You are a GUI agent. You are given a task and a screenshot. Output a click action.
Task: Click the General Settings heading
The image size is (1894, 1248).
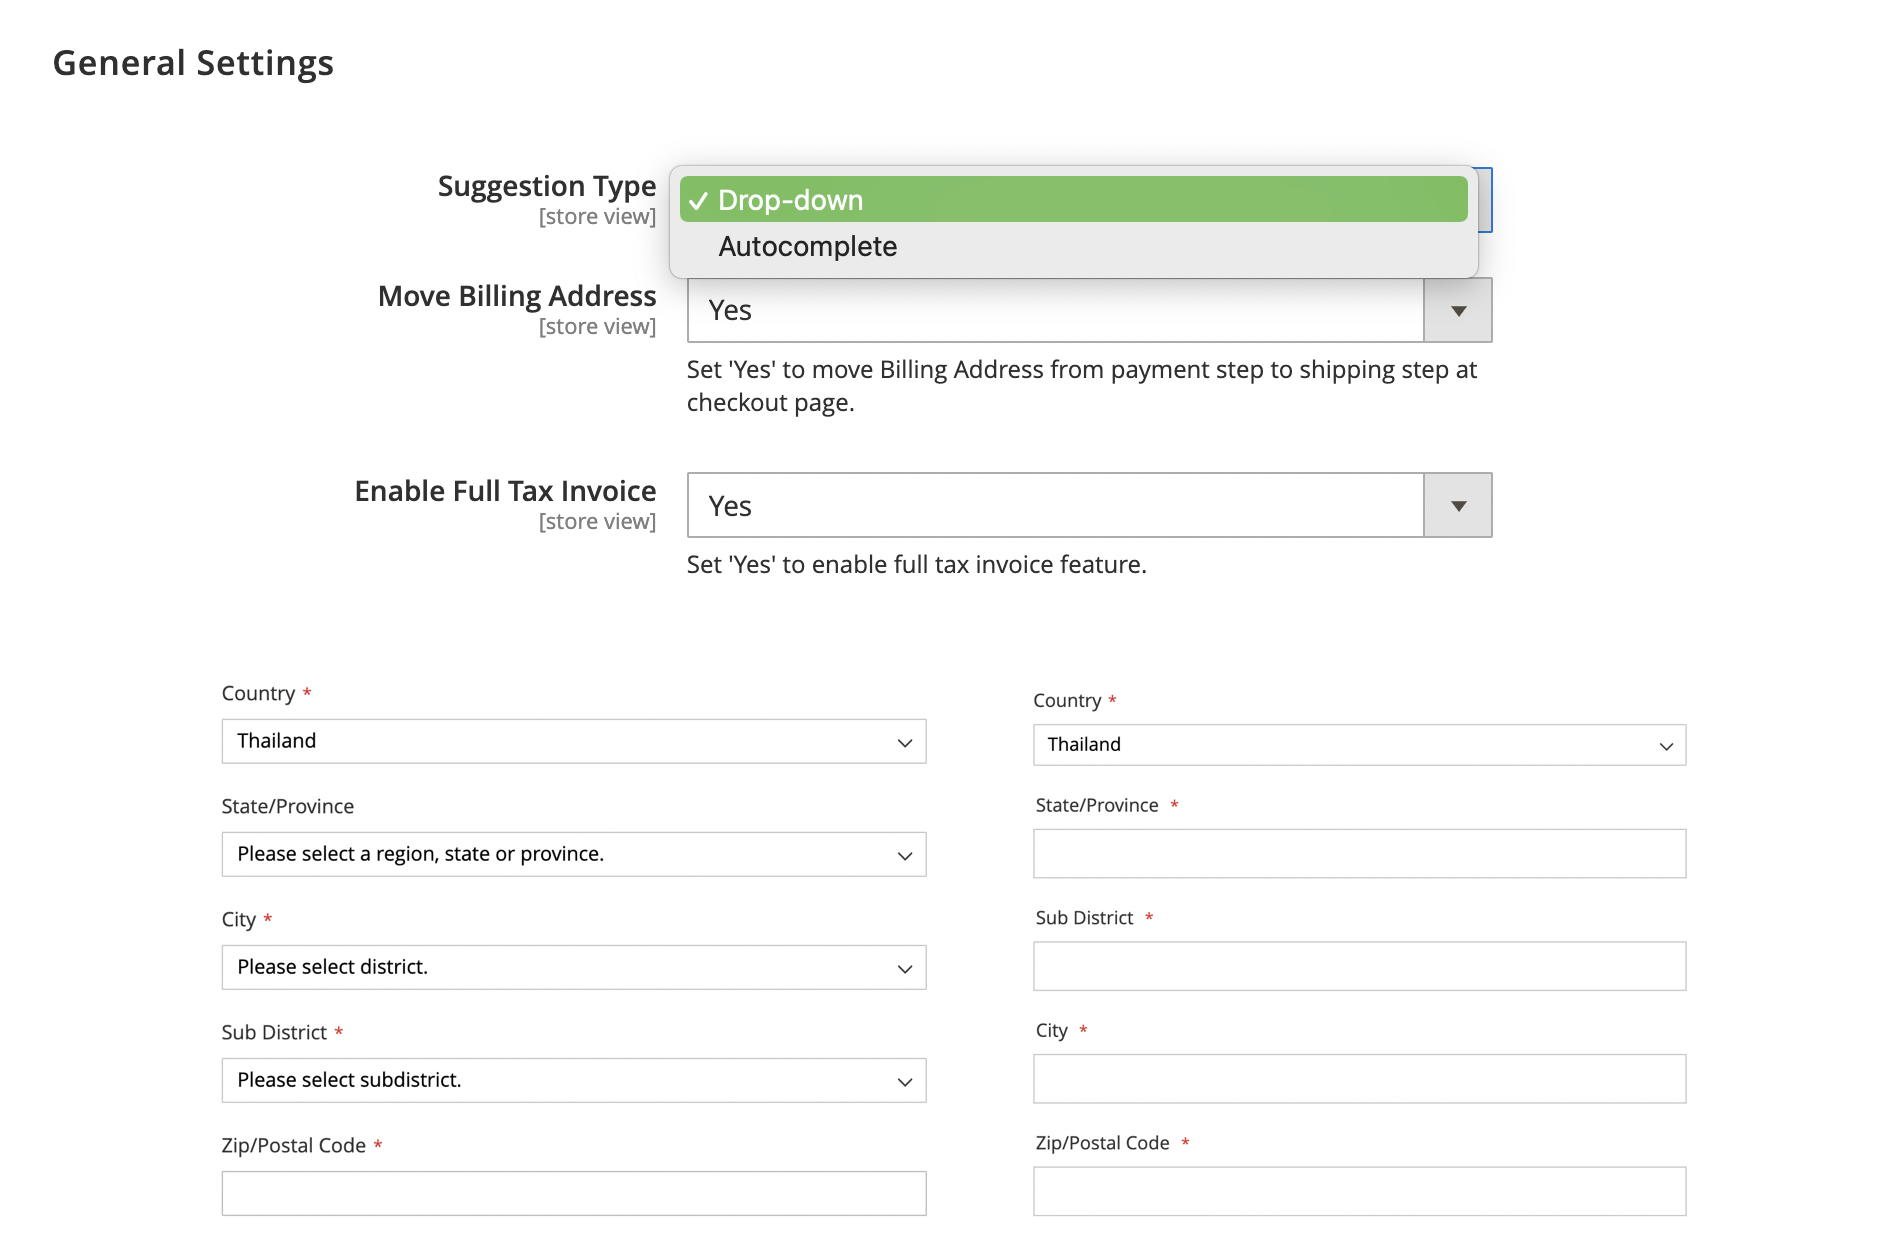[194, 62]
